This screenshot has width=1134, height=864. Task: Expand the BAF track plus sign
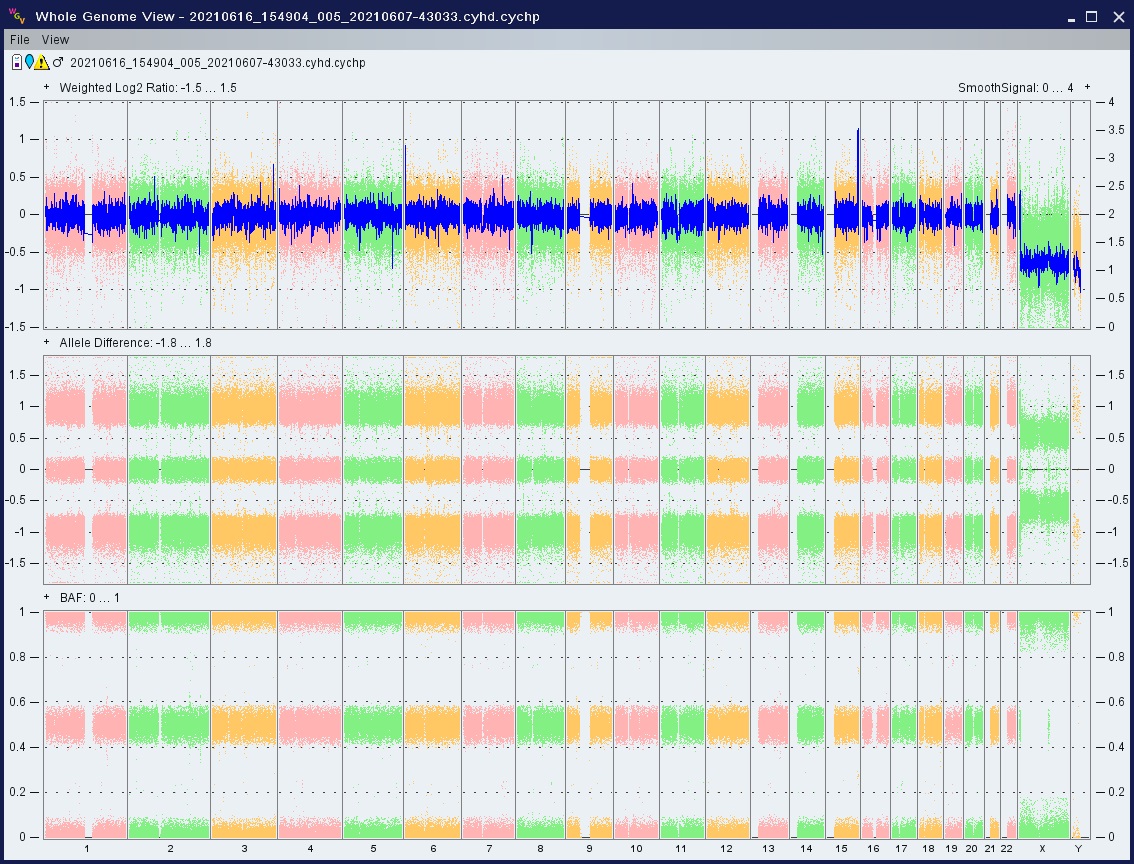point(47,598)
